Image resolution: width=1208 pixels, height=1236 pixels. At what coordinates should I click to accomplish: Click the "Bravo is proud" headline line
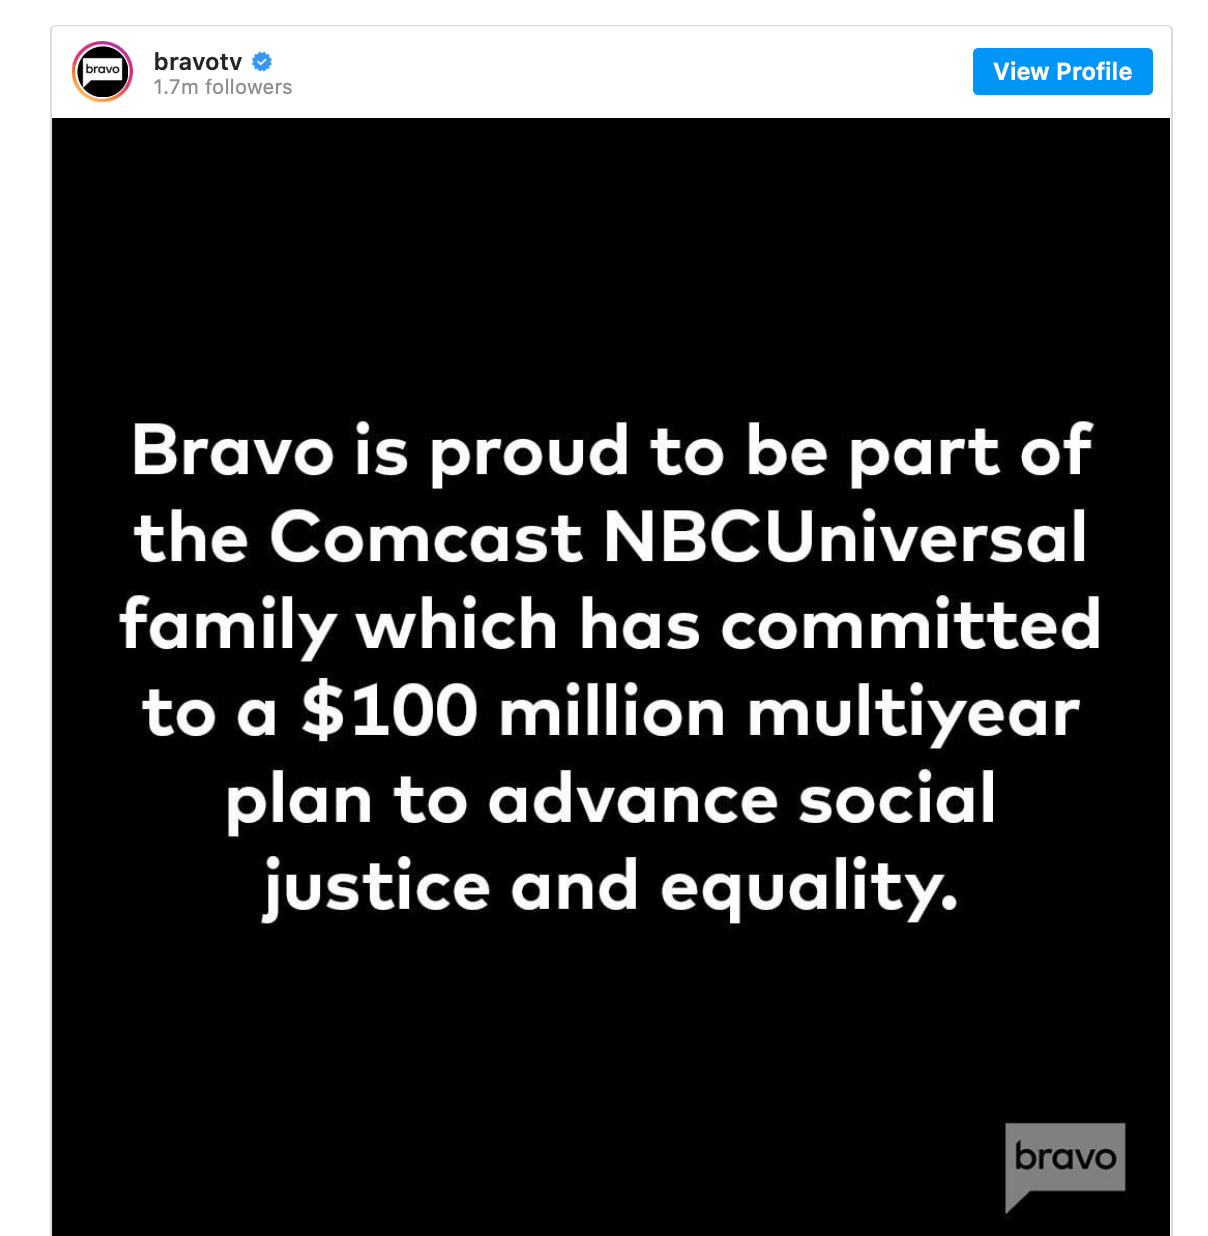point(611,451)
